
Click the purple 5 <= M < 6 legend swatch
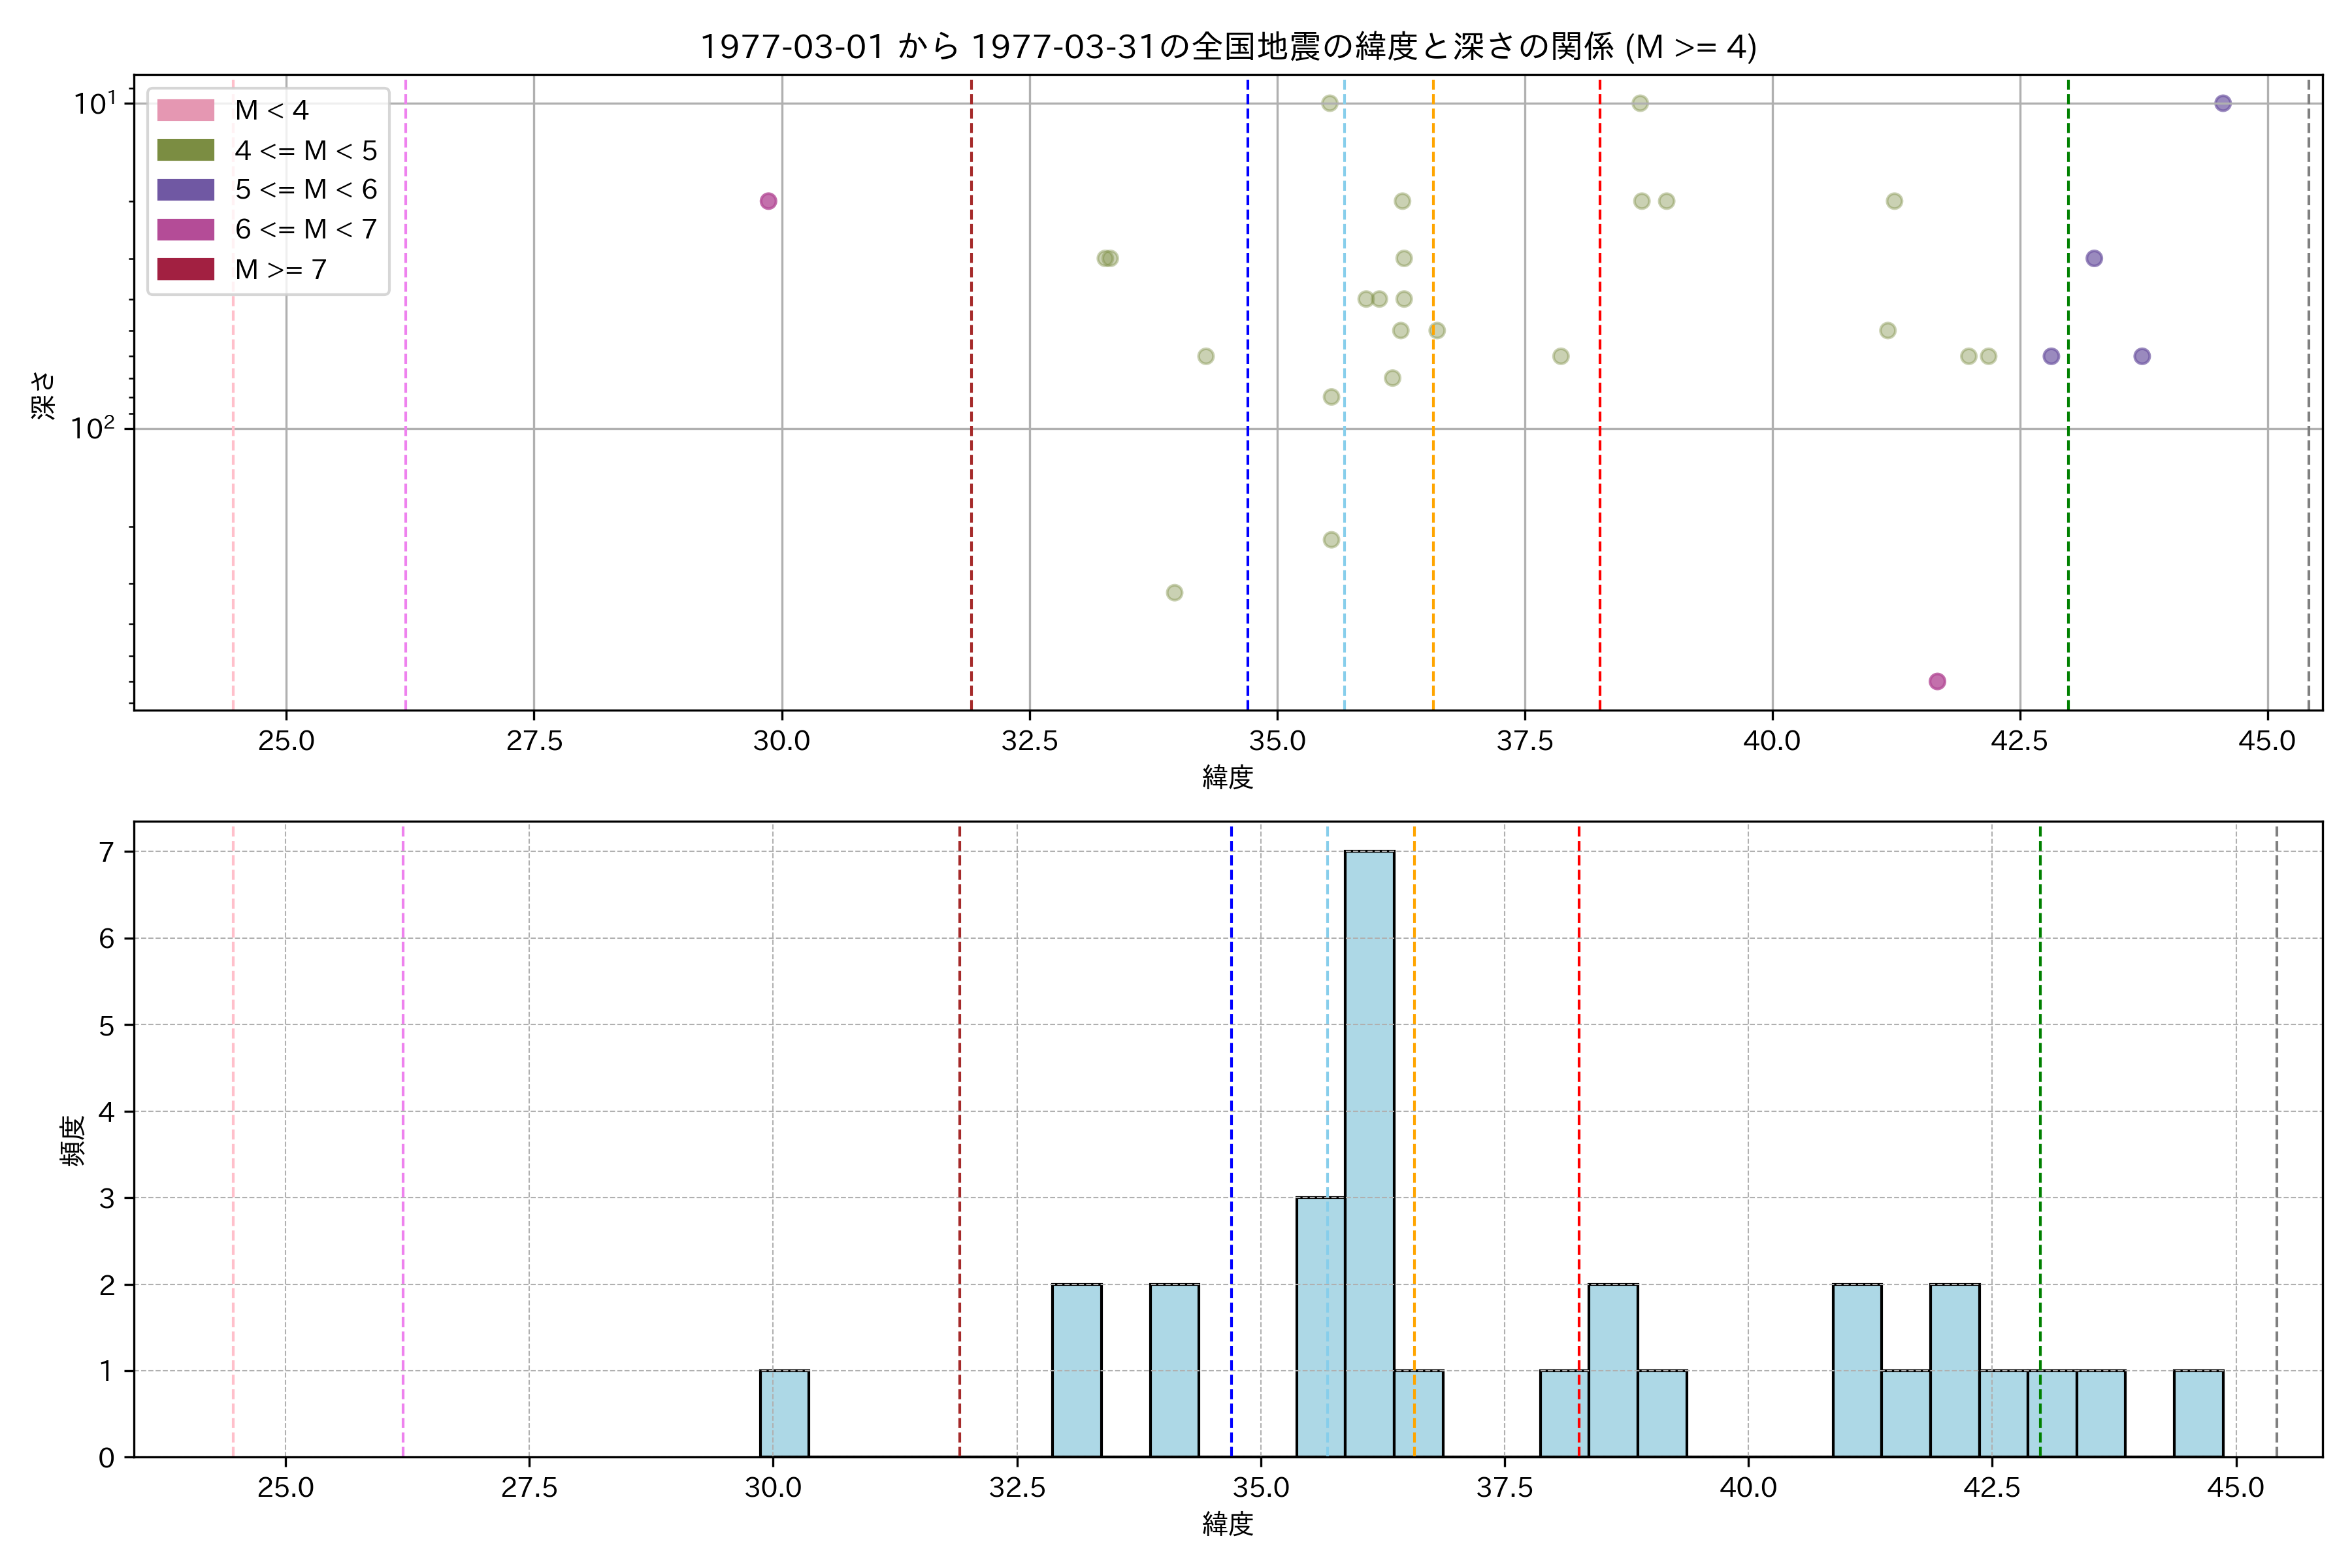pos(185,190)
